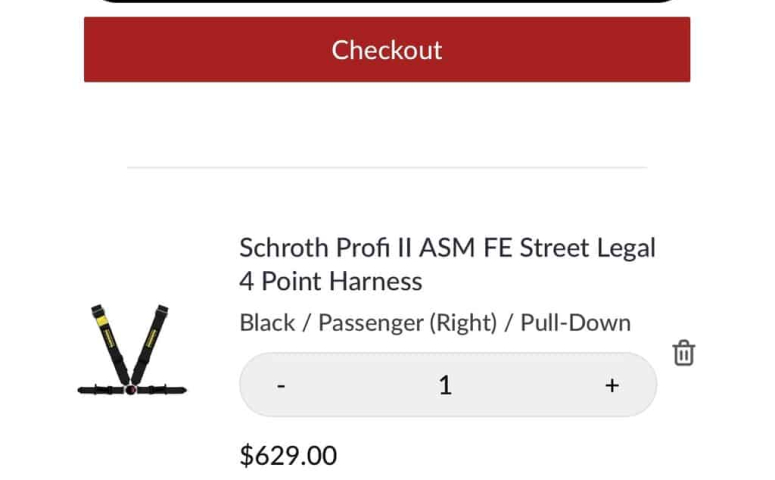Viewport: 775px width, 480px height.
Task: Click the gray quantity pill background
Action: pos(530,385)
